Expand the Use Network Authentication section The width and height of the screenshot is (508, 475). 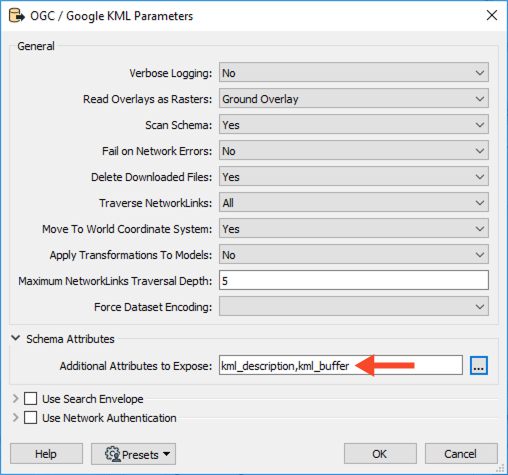[x=15, y=417]
